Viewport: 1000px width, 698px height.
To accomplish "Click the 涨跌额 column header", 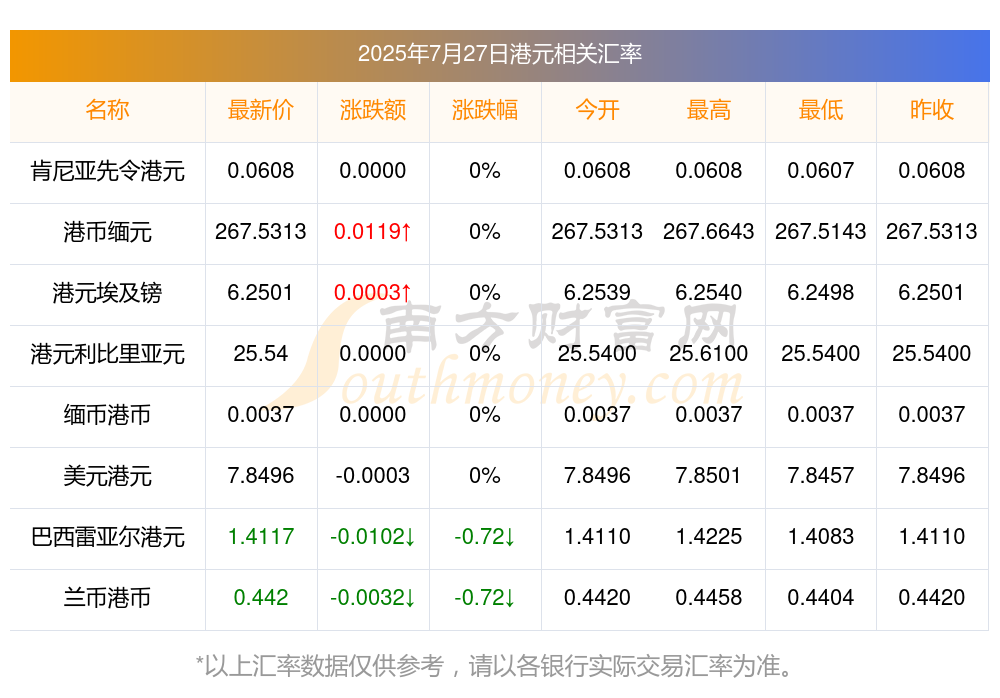I will click(373, 110).
